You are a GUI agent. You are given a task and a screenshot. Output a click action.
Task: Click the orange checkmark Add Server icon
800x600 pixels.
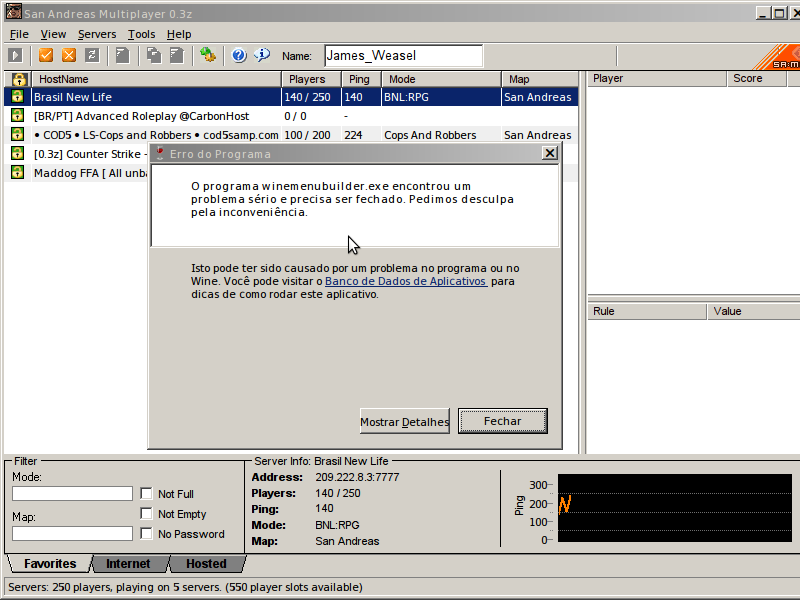pos(46,55)
